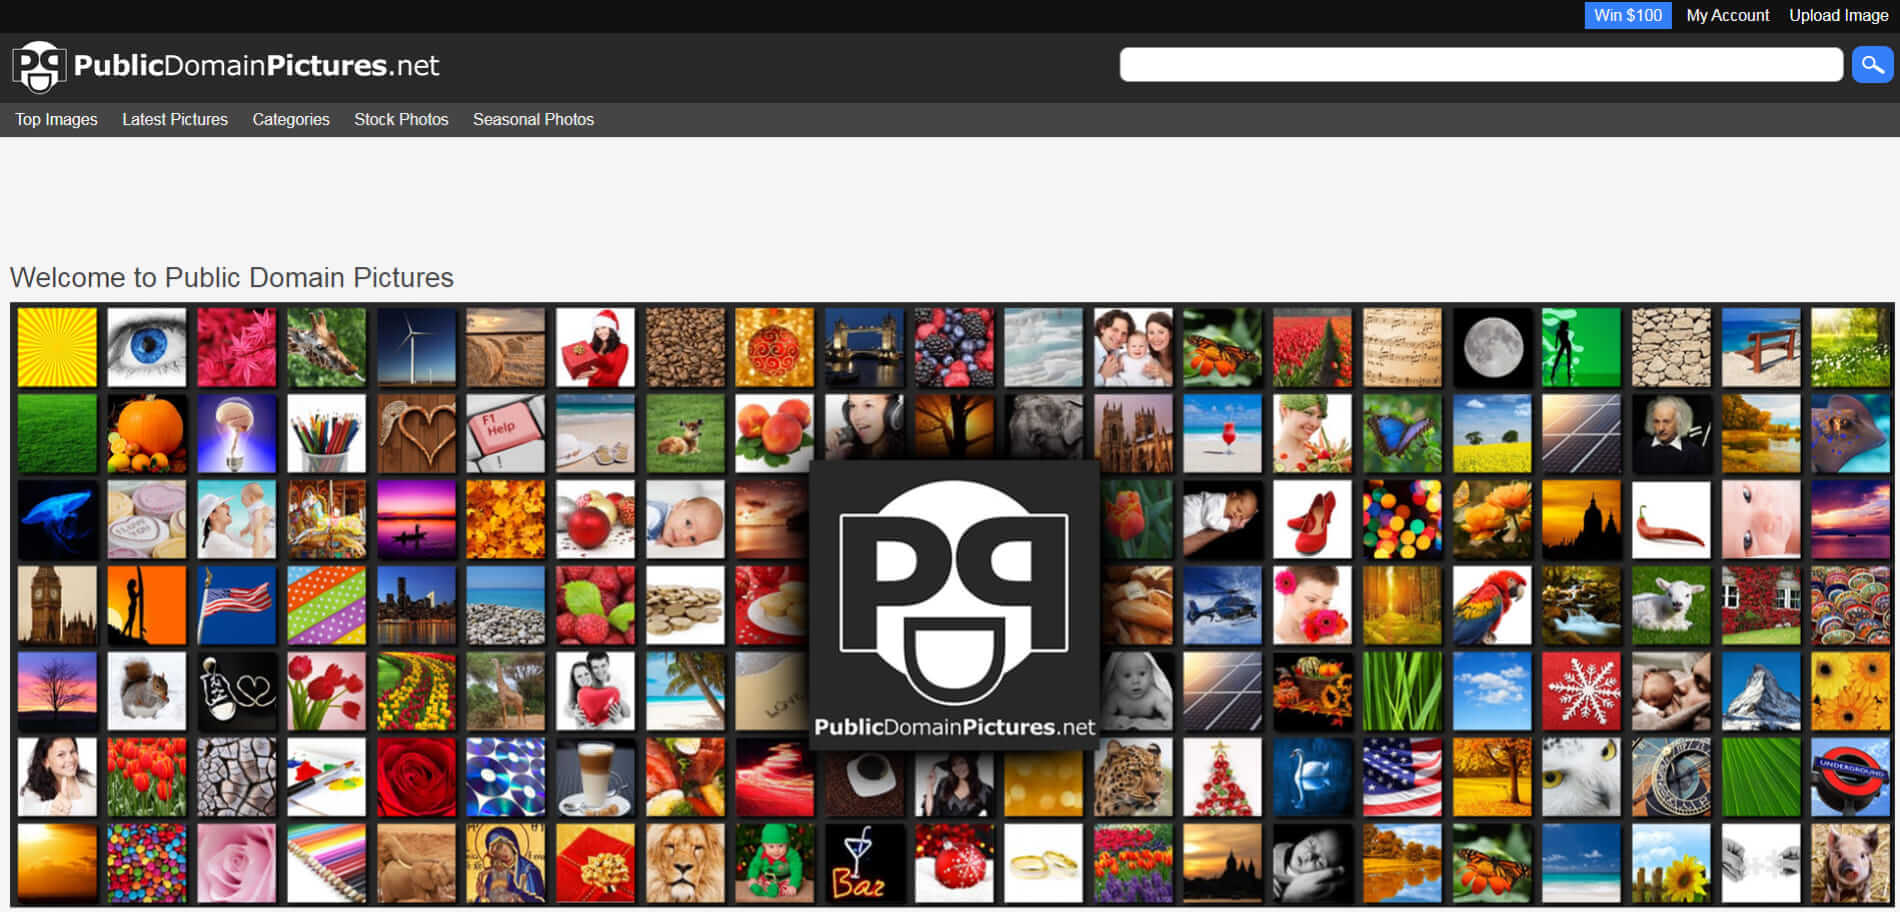The height and width of the screenshot is (912, 1900).
Task: Open the religious icon painting thumbnail
Action: [x=505, y=863]
